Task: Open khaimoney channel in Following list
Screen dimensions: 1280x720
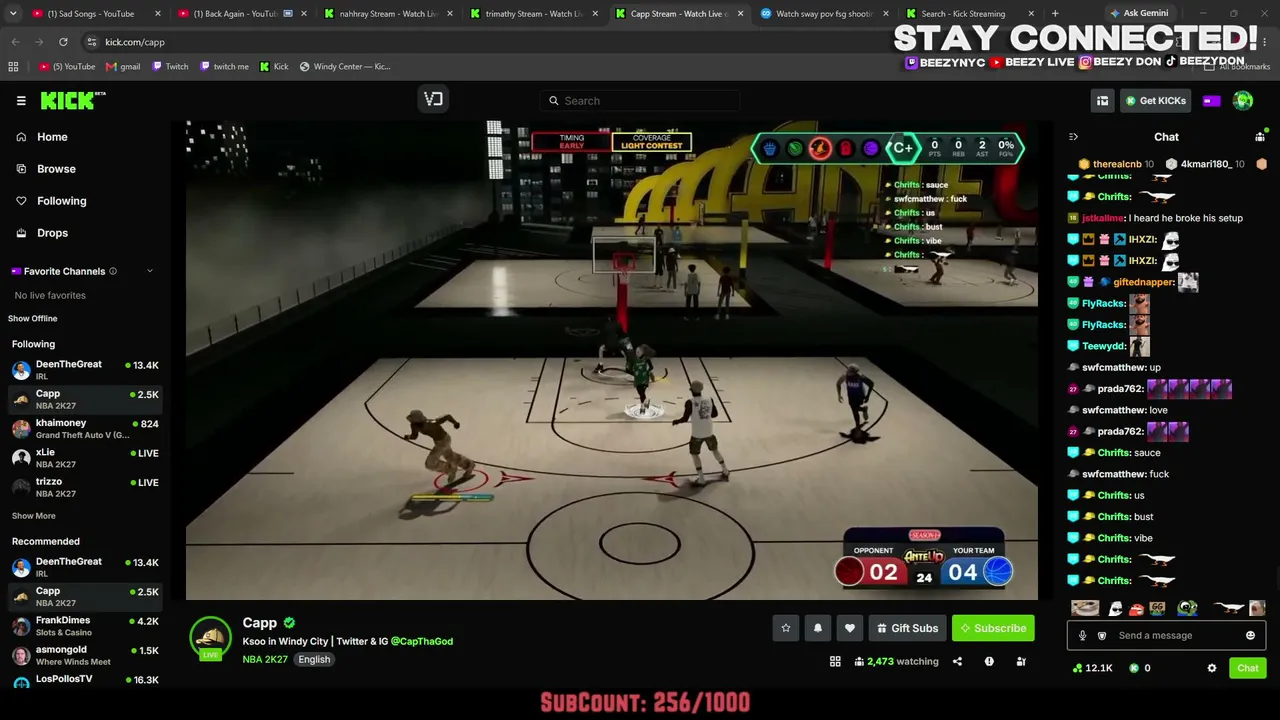Action: coord(85,428)
